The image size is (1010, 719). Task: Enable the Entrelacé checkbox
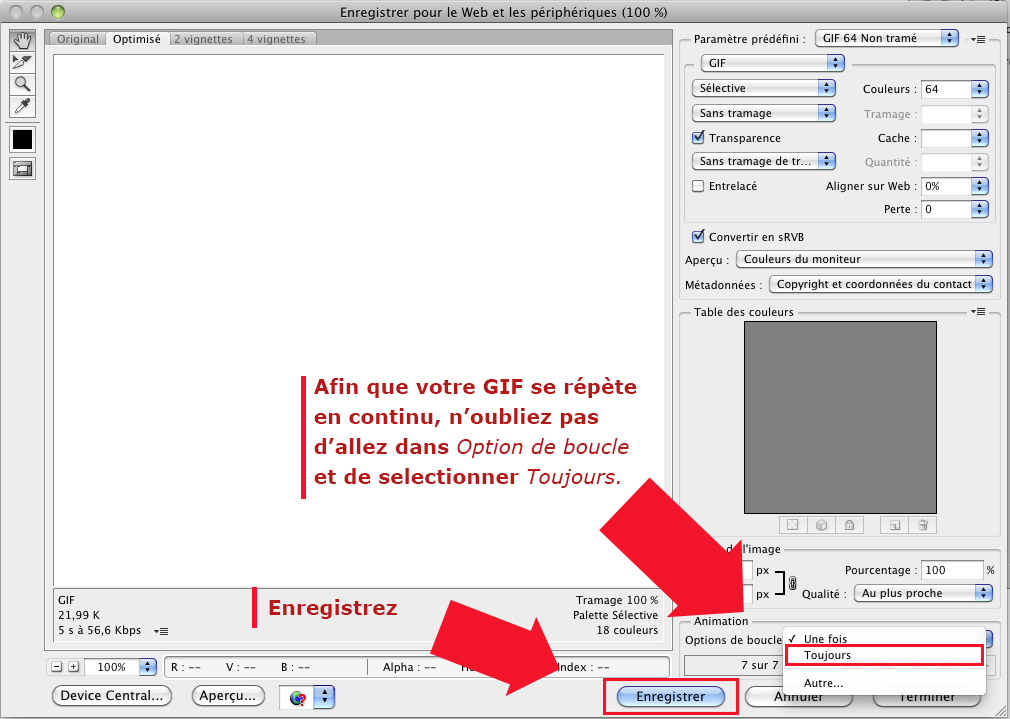pyautogui.click(x=699, y=186)
